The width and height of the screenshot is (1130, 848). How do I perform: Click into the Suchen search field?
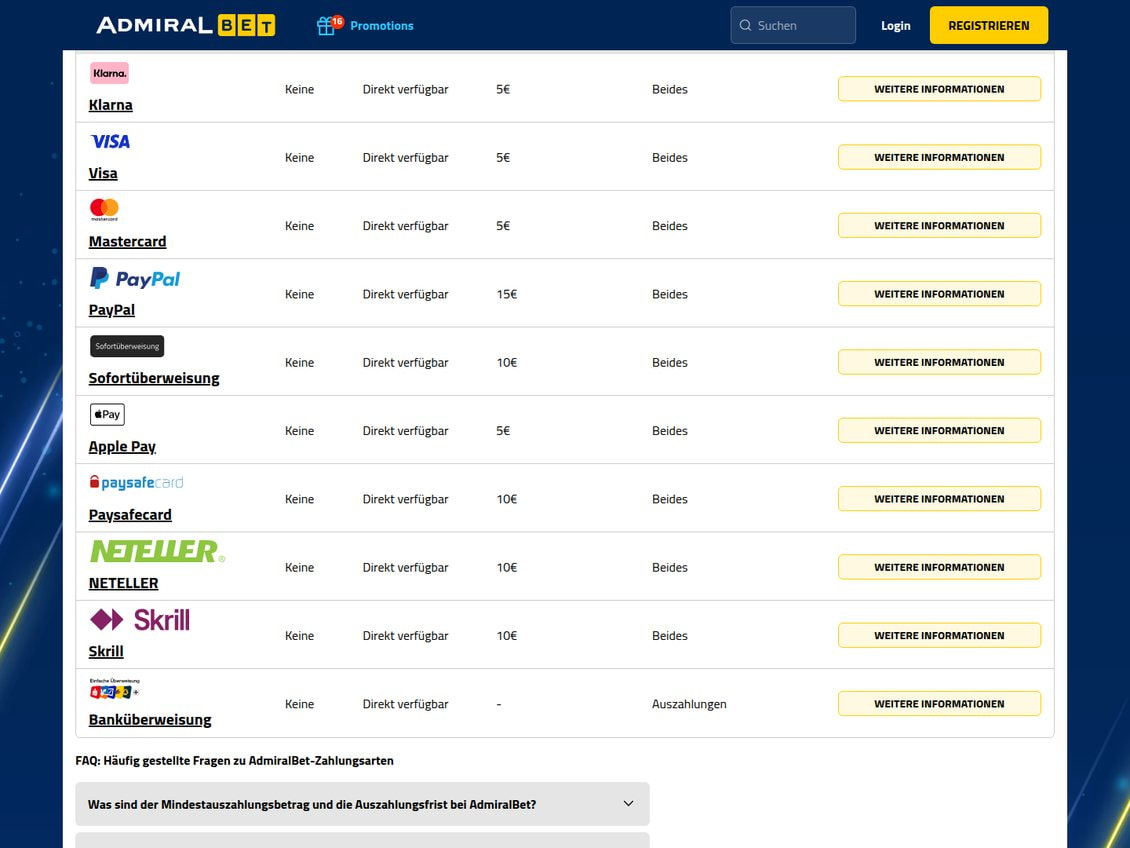point(793,25)
